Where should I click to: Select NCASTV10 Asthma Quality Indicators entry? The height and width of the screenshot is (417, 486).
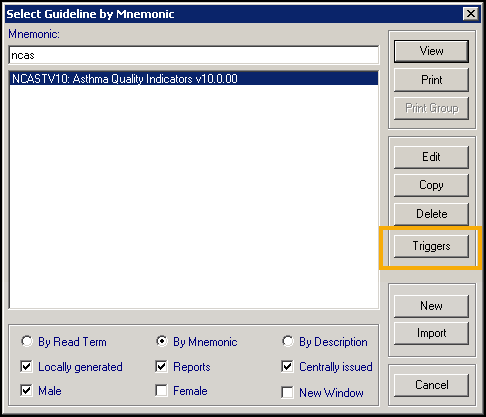click(194, 79)
